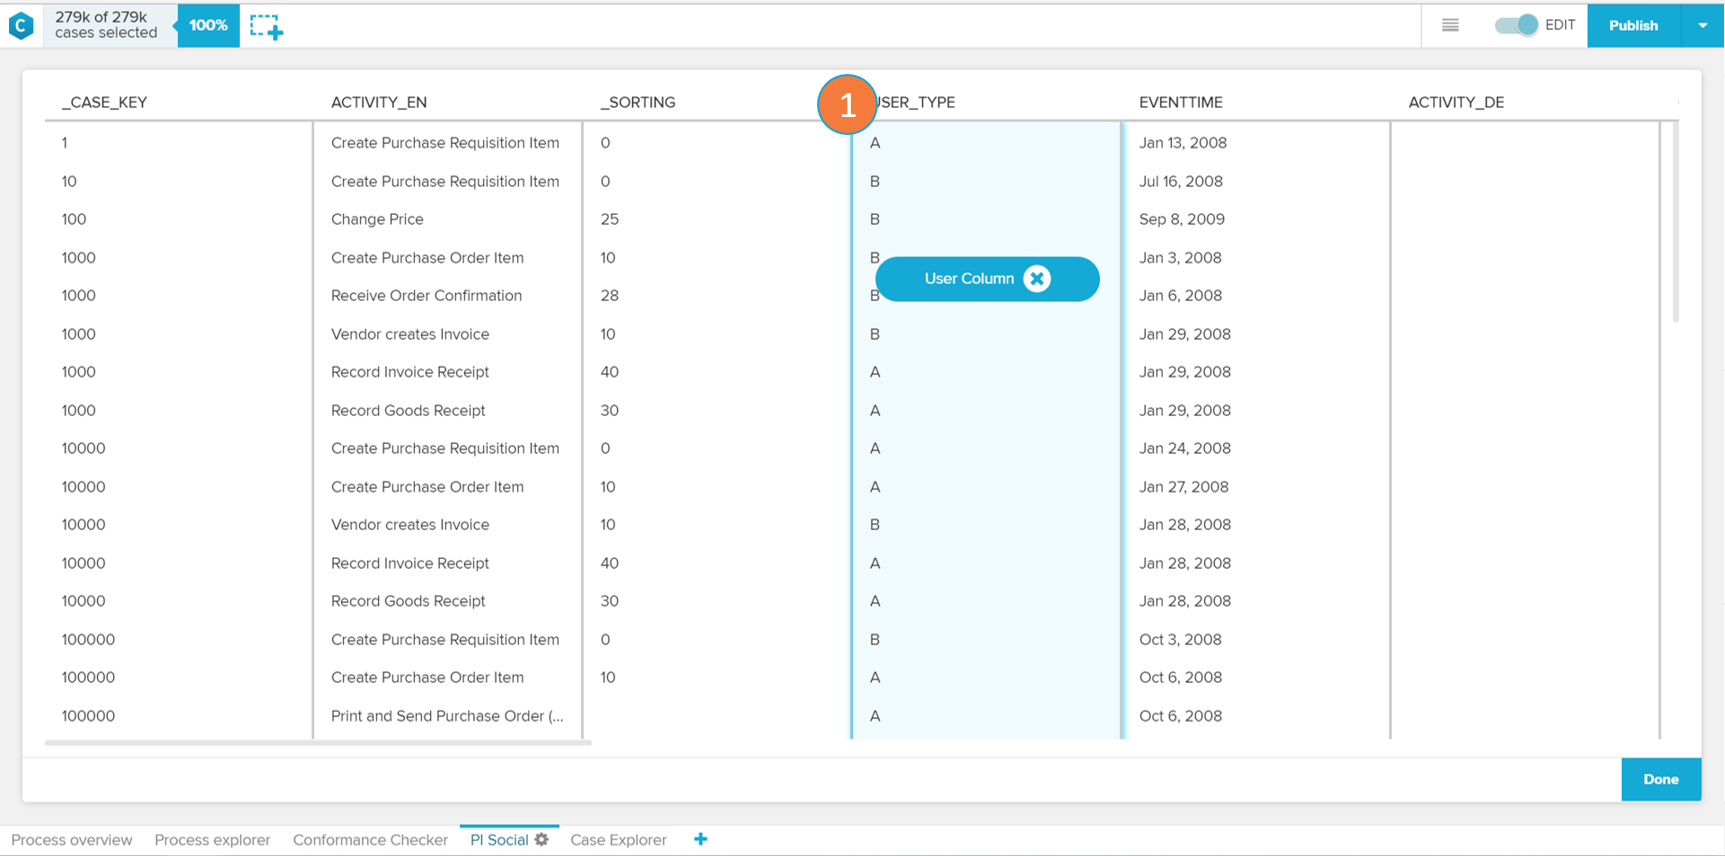Click the vertical scrollbar at right
This screenshot has height=856, width=1725.
[1676, 222]
